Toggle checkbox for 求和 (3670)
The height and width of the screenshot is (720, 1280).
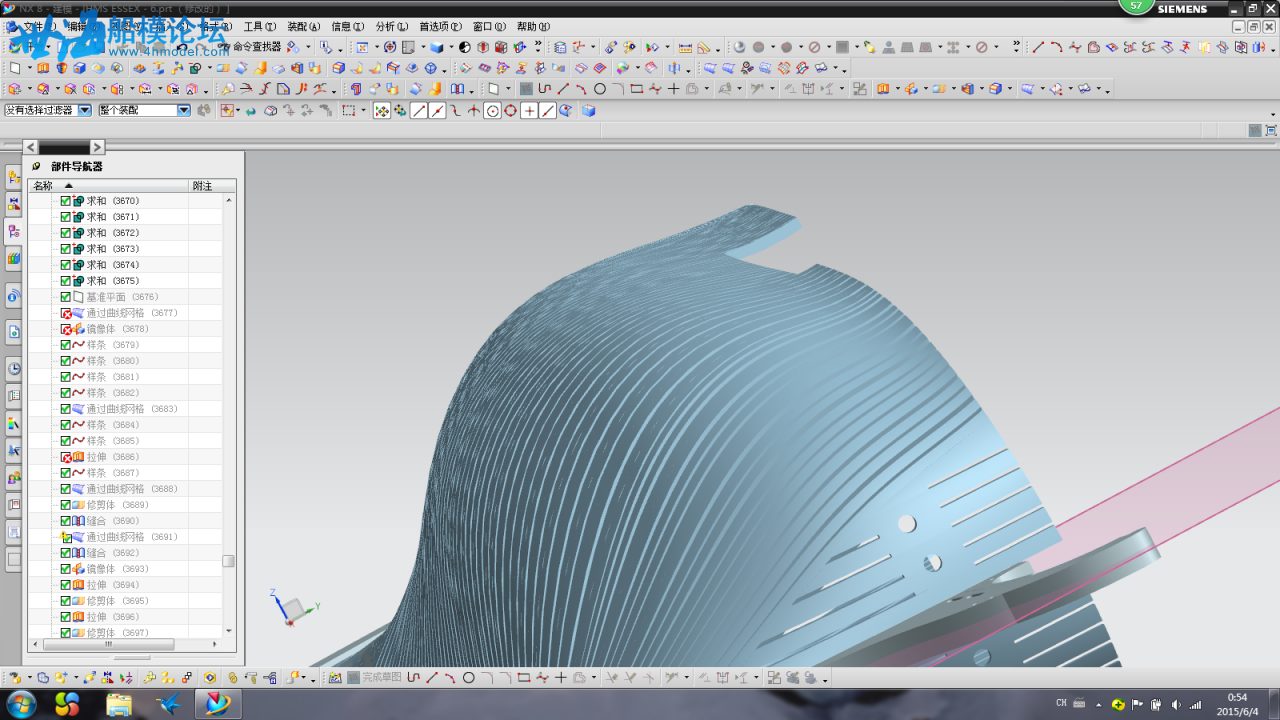click(66, 201)
